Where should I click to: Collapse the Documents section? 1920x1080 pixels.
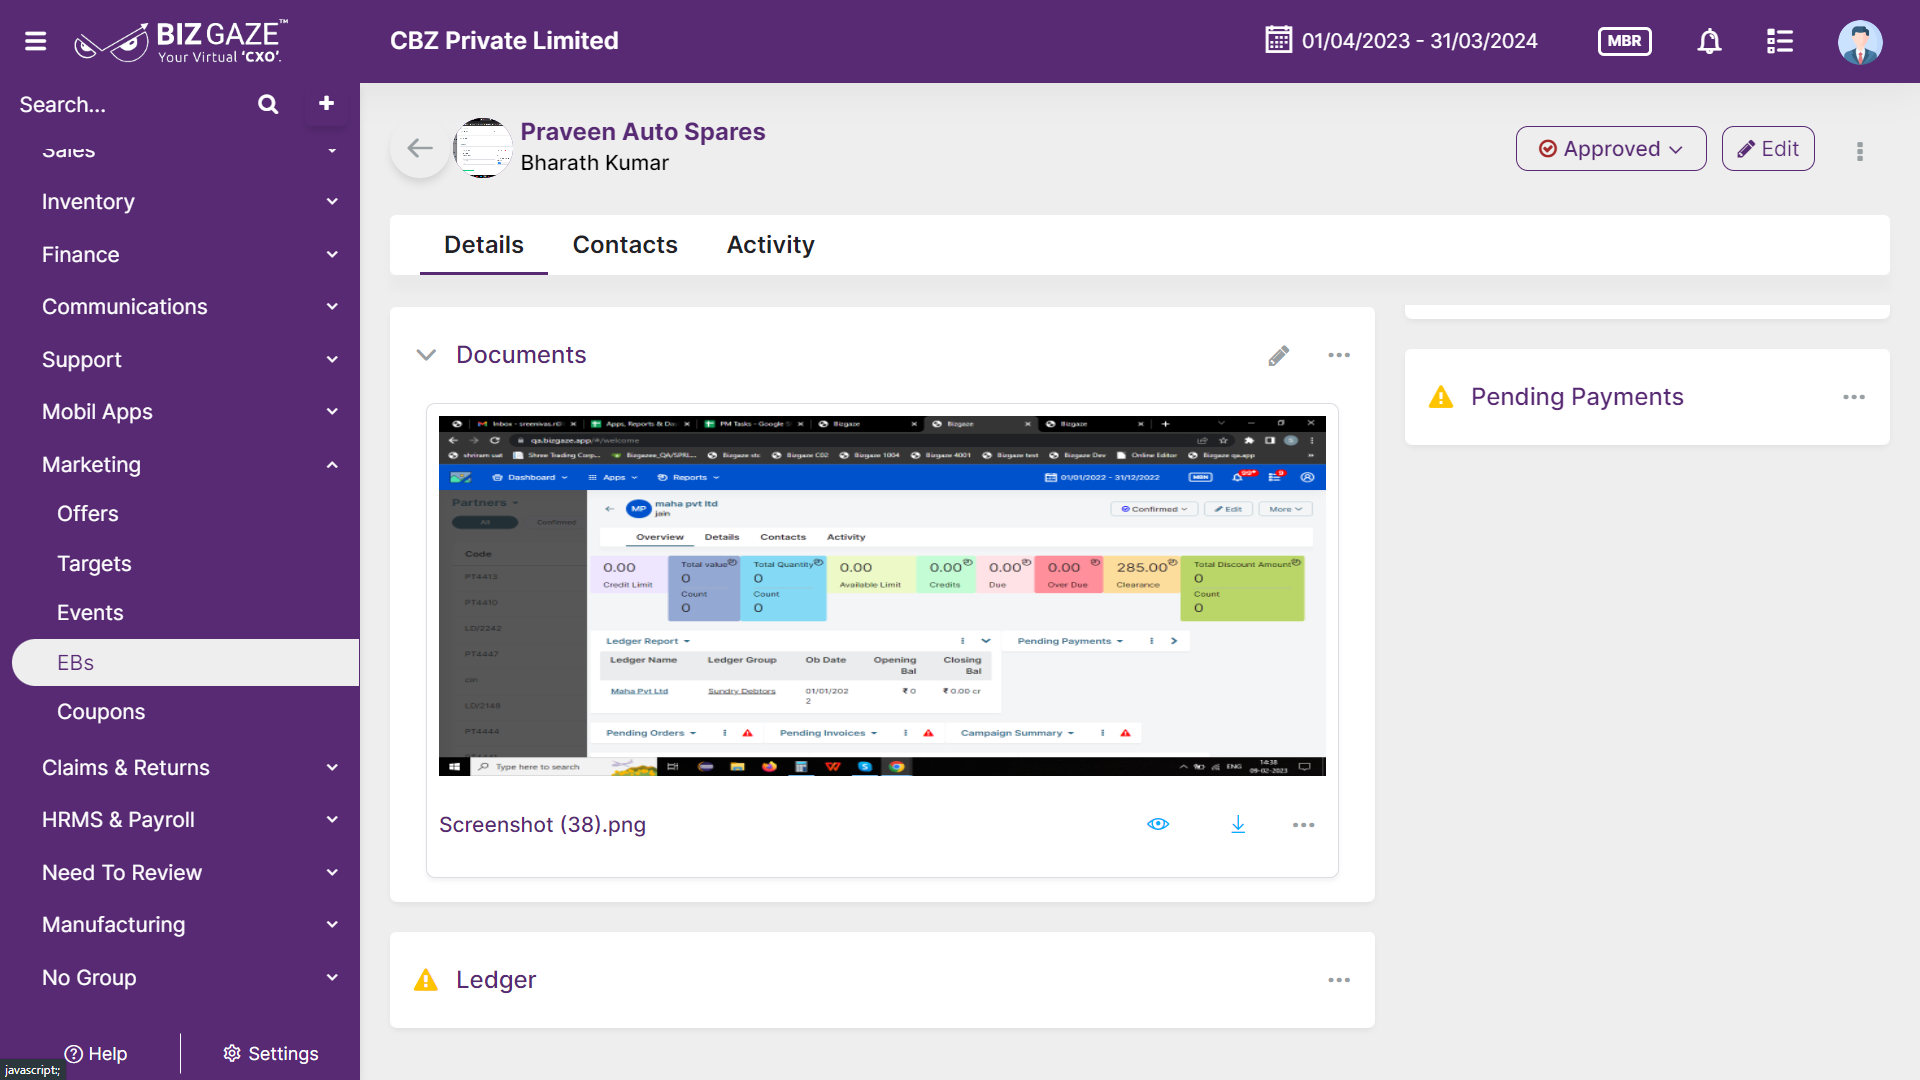(426, 355)
